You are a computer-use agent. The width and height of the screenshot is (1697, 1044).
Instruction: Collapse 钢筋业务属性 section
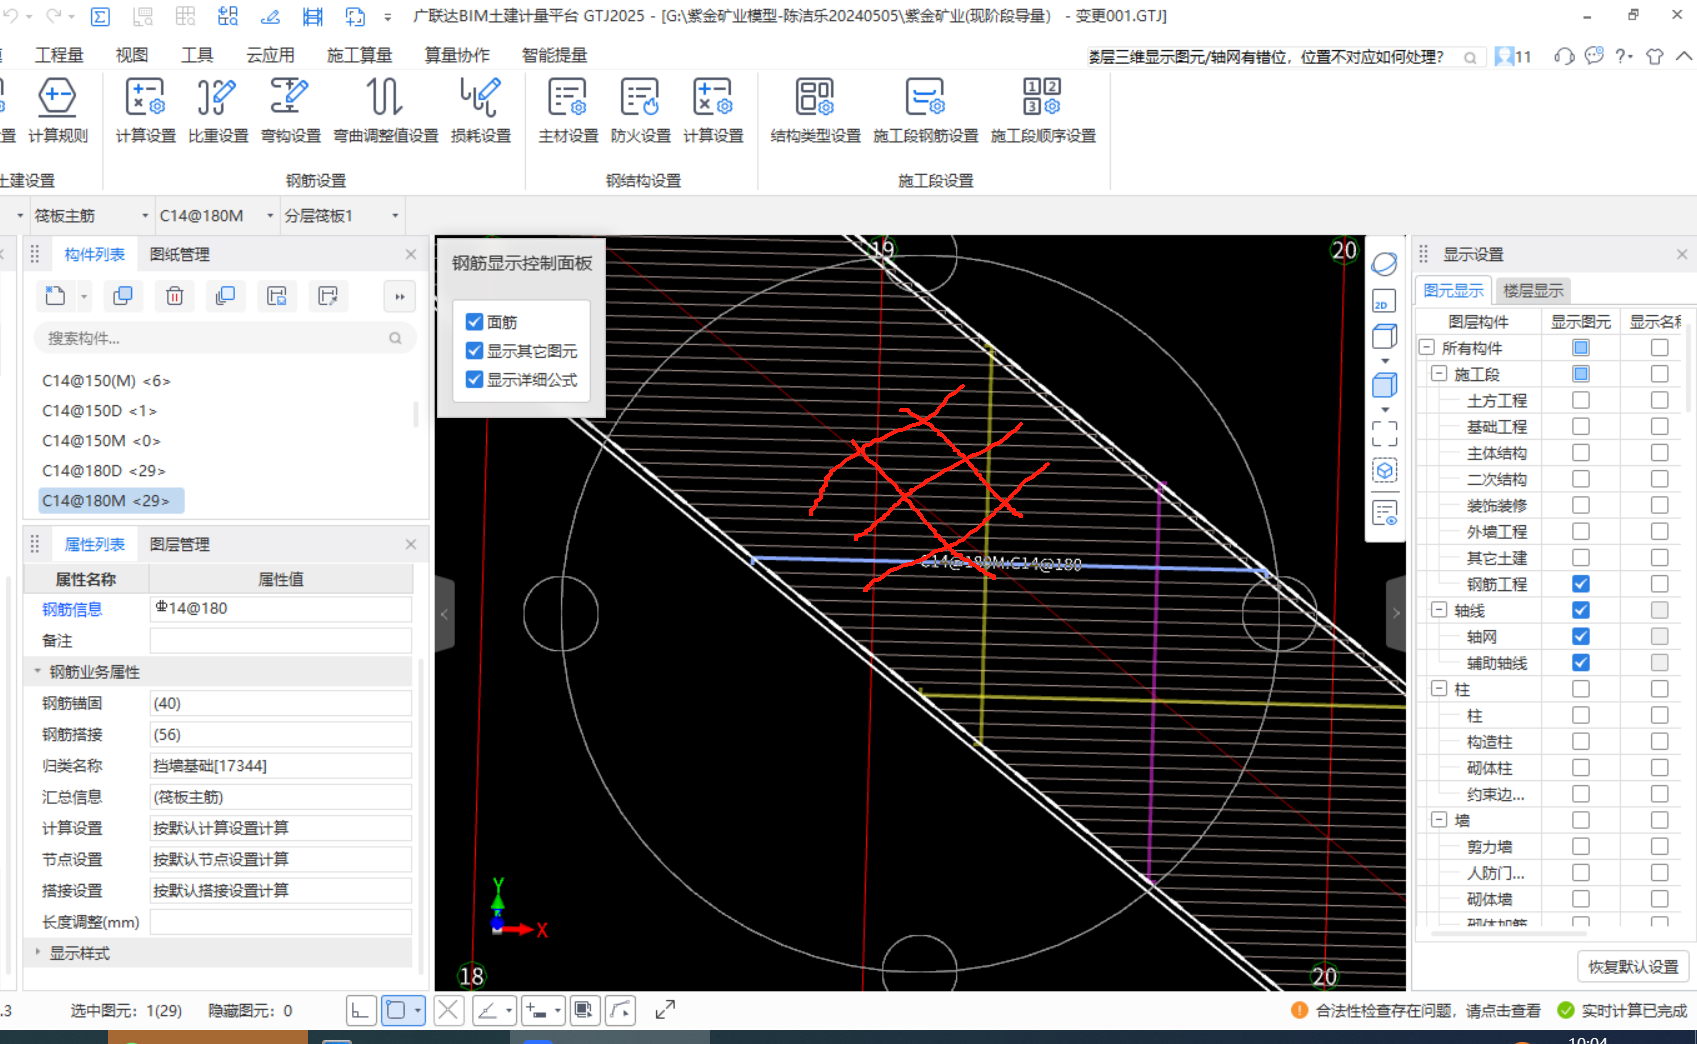coord(38,672)
